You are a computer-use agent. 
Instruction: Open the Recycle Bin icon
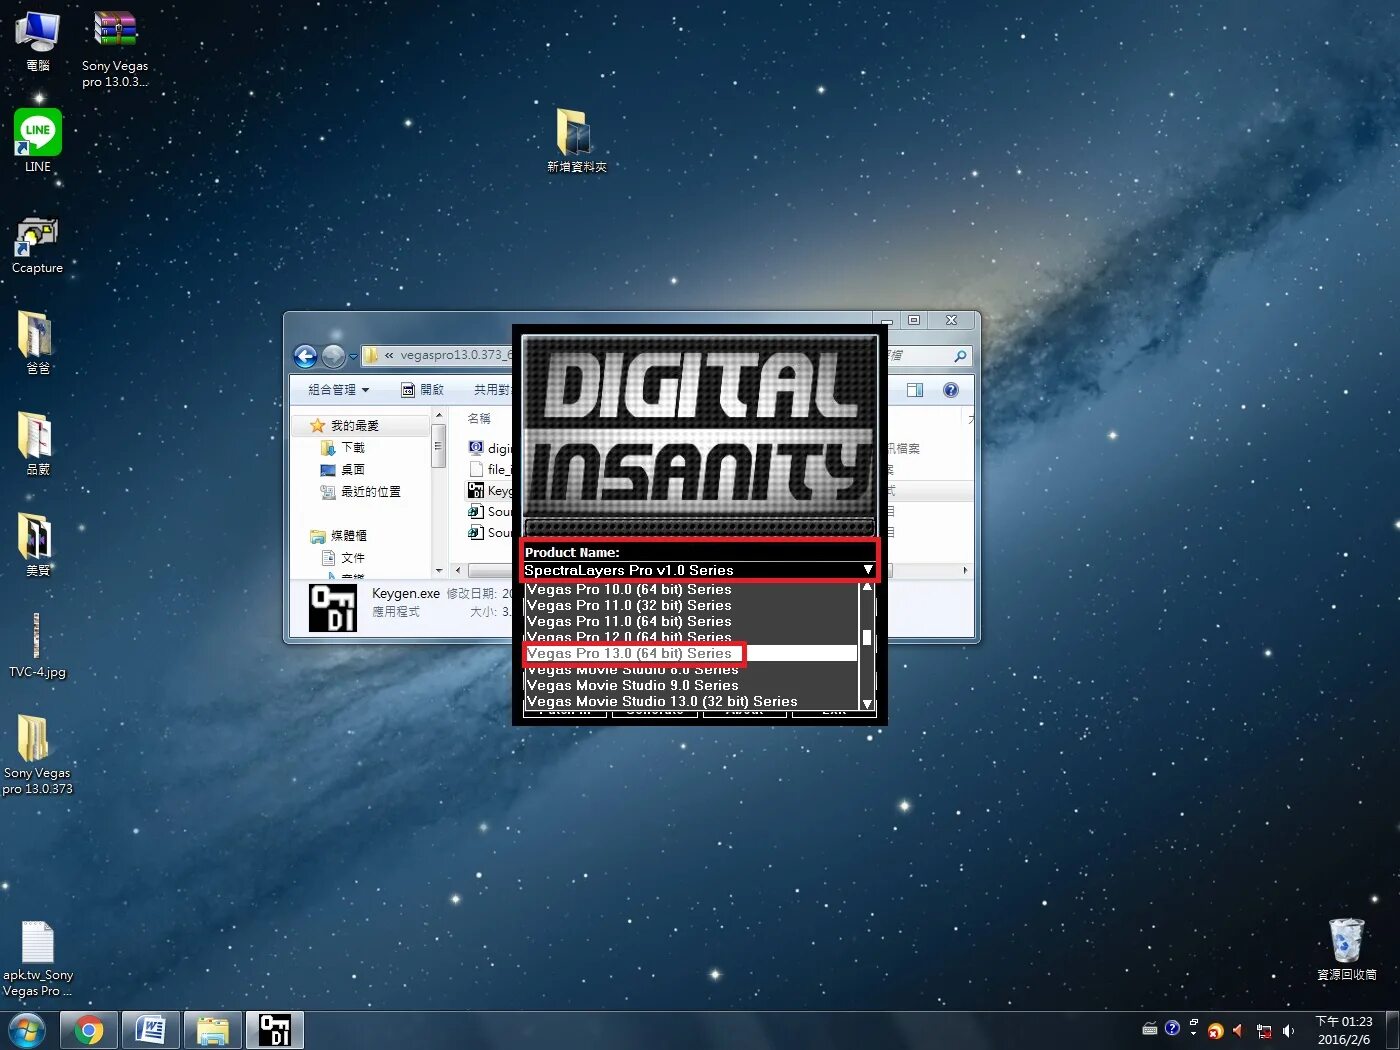(1346, 948)
